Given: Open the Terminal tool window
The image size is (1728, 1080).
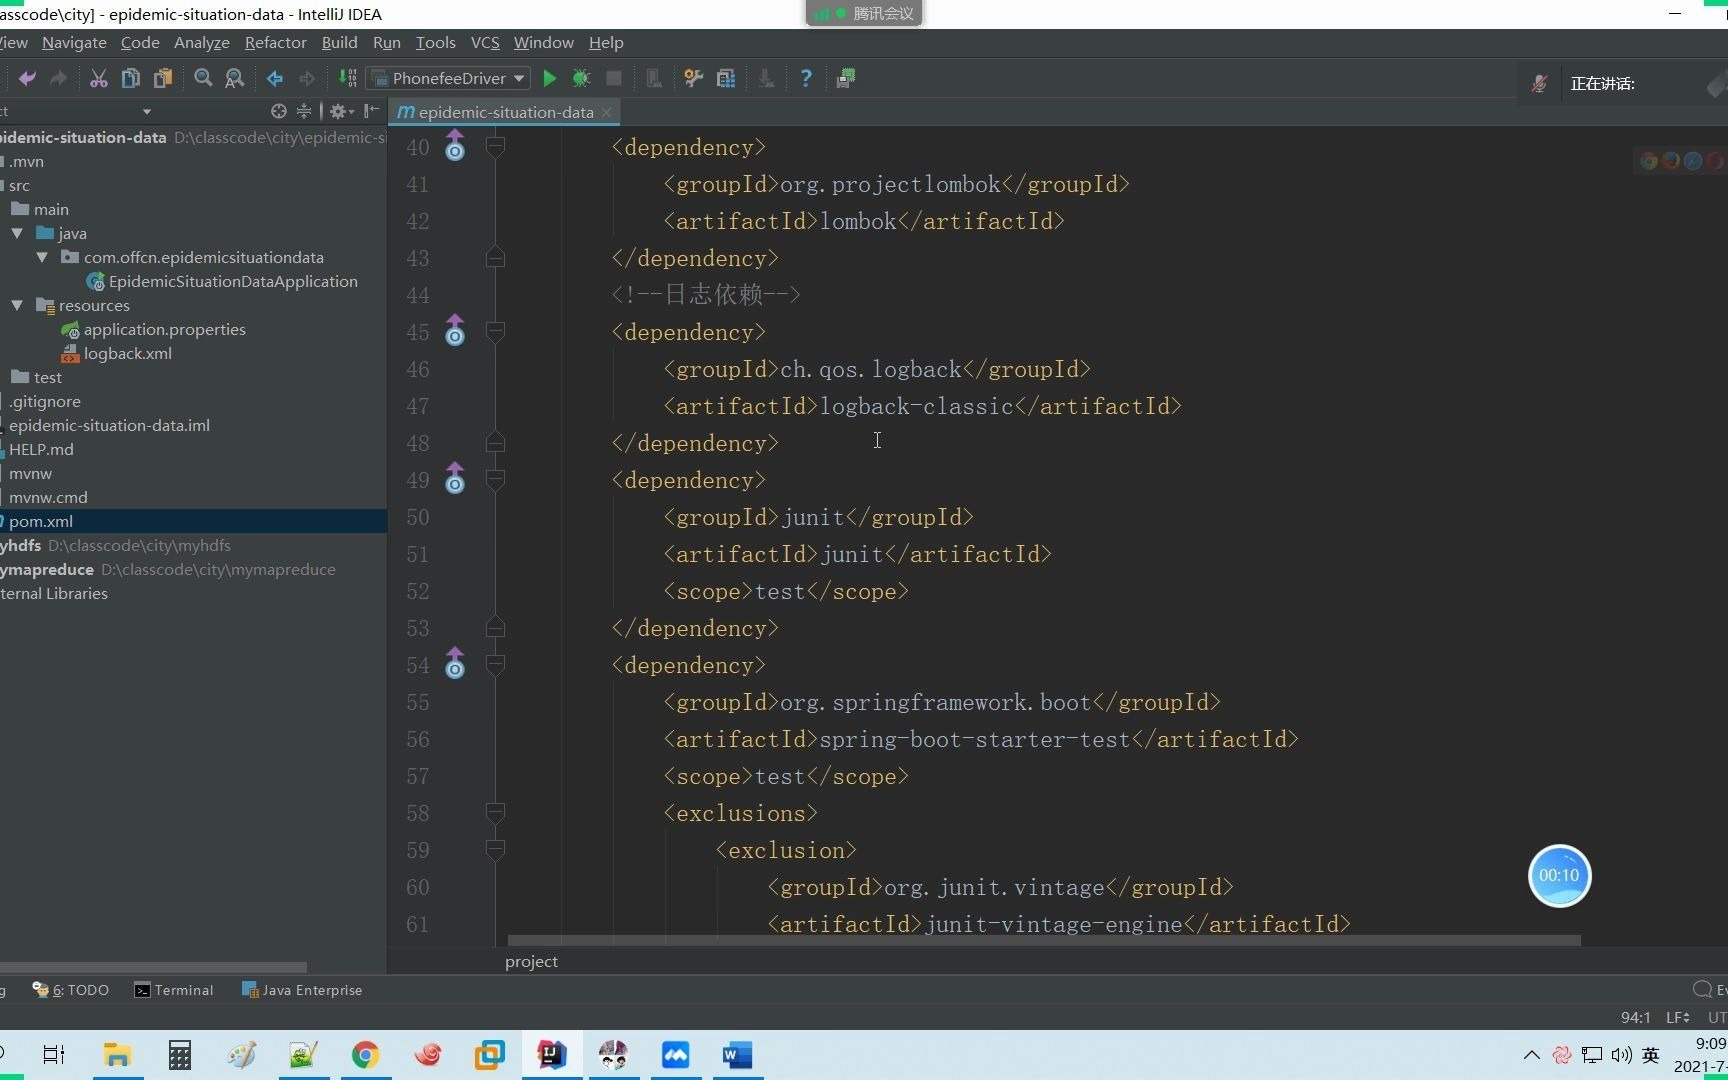Looking at the screenshot, I should click(x=174, y=990).
